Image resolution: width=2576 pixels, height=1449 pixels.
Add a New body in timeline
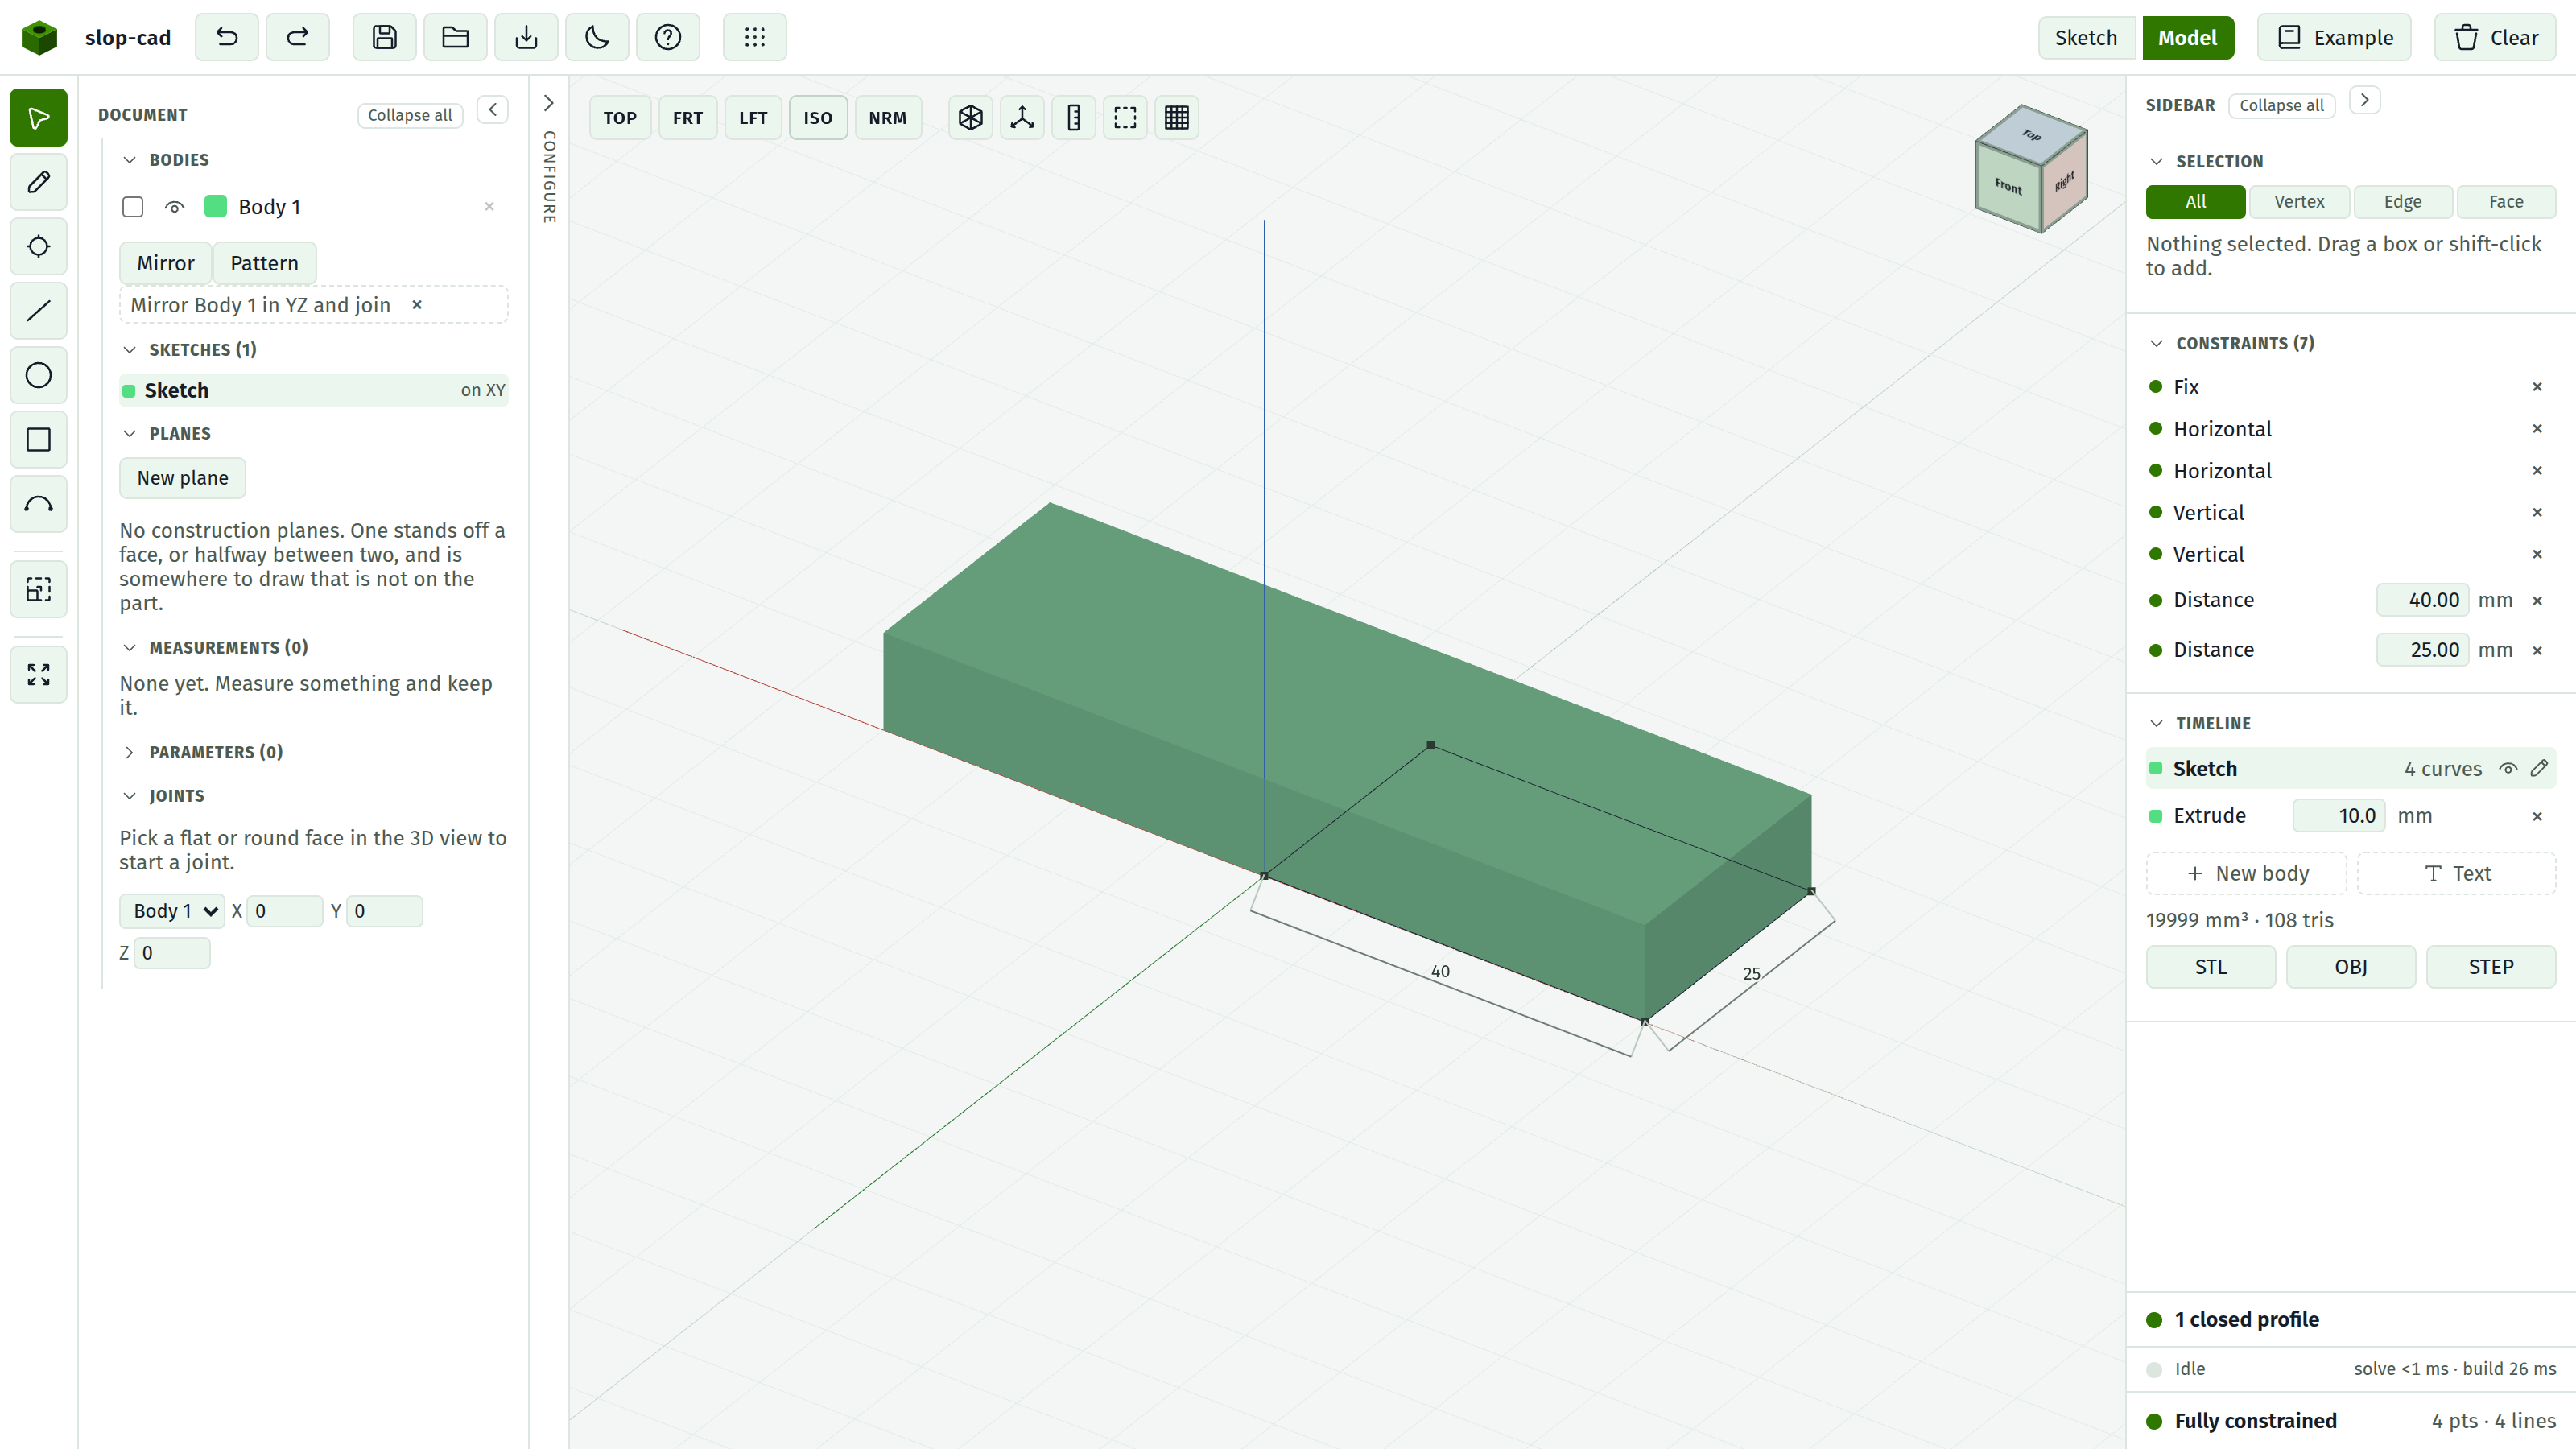point(2247,873)
